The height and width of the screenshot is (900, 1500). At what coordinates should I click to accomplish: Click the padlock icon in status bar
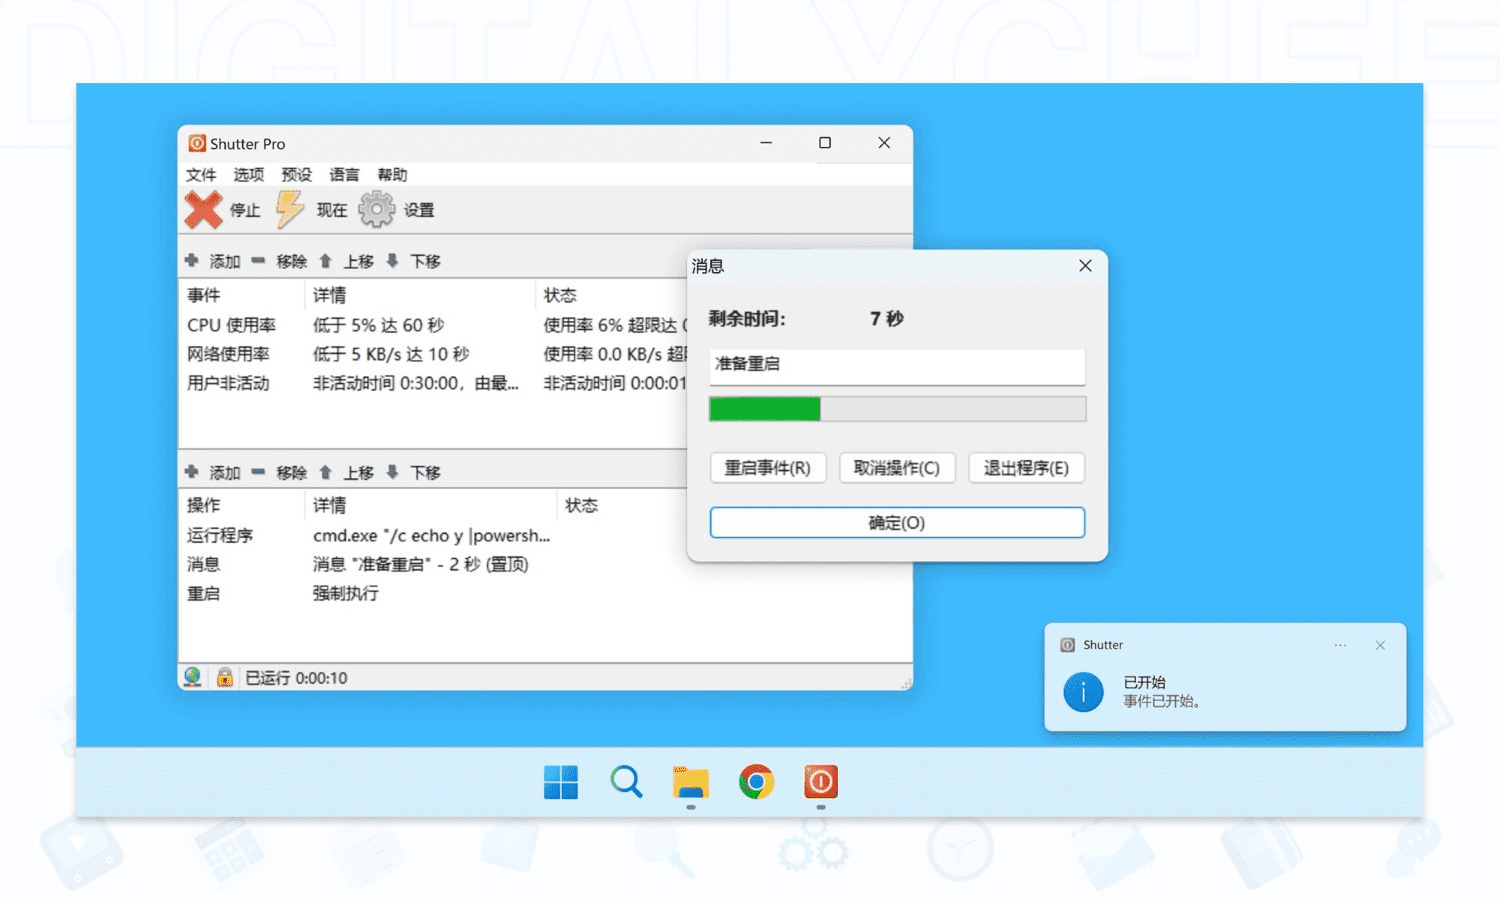click(225, 677)
